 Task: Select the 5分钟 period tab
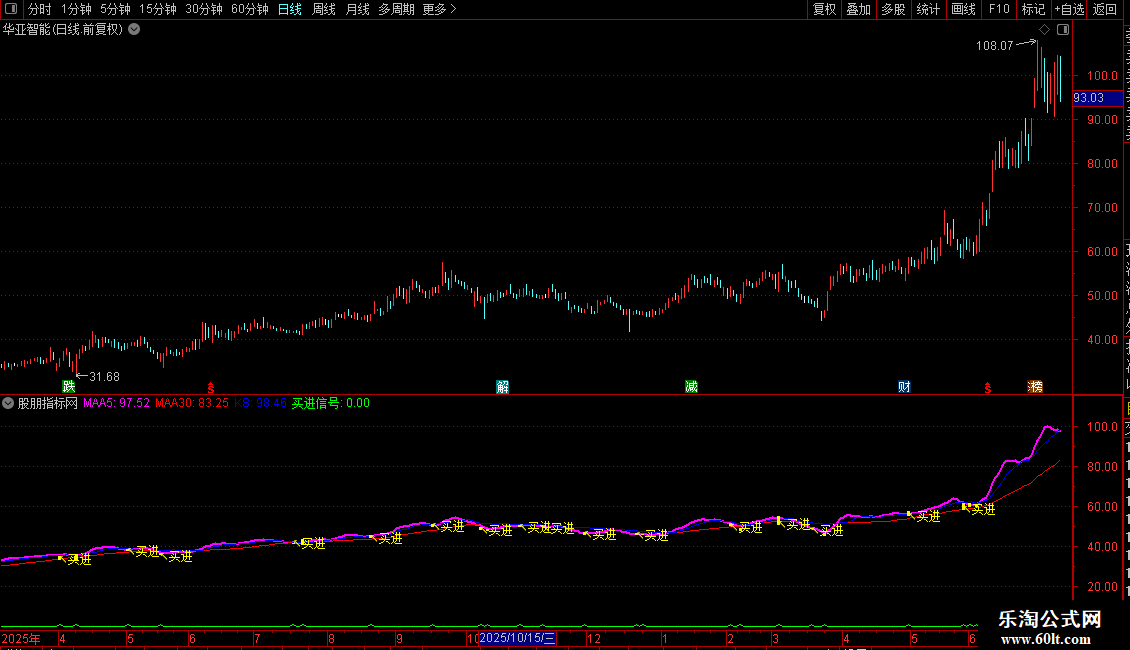coord(115,9)
